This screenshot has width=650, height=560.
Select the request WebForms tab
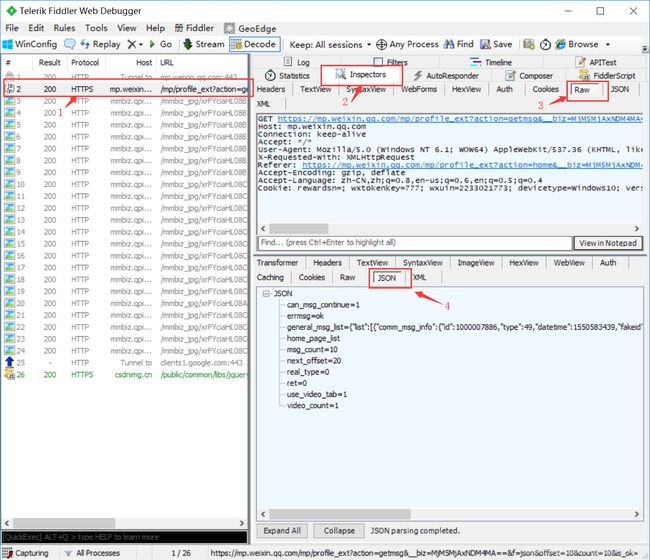[x=419, y=89]
